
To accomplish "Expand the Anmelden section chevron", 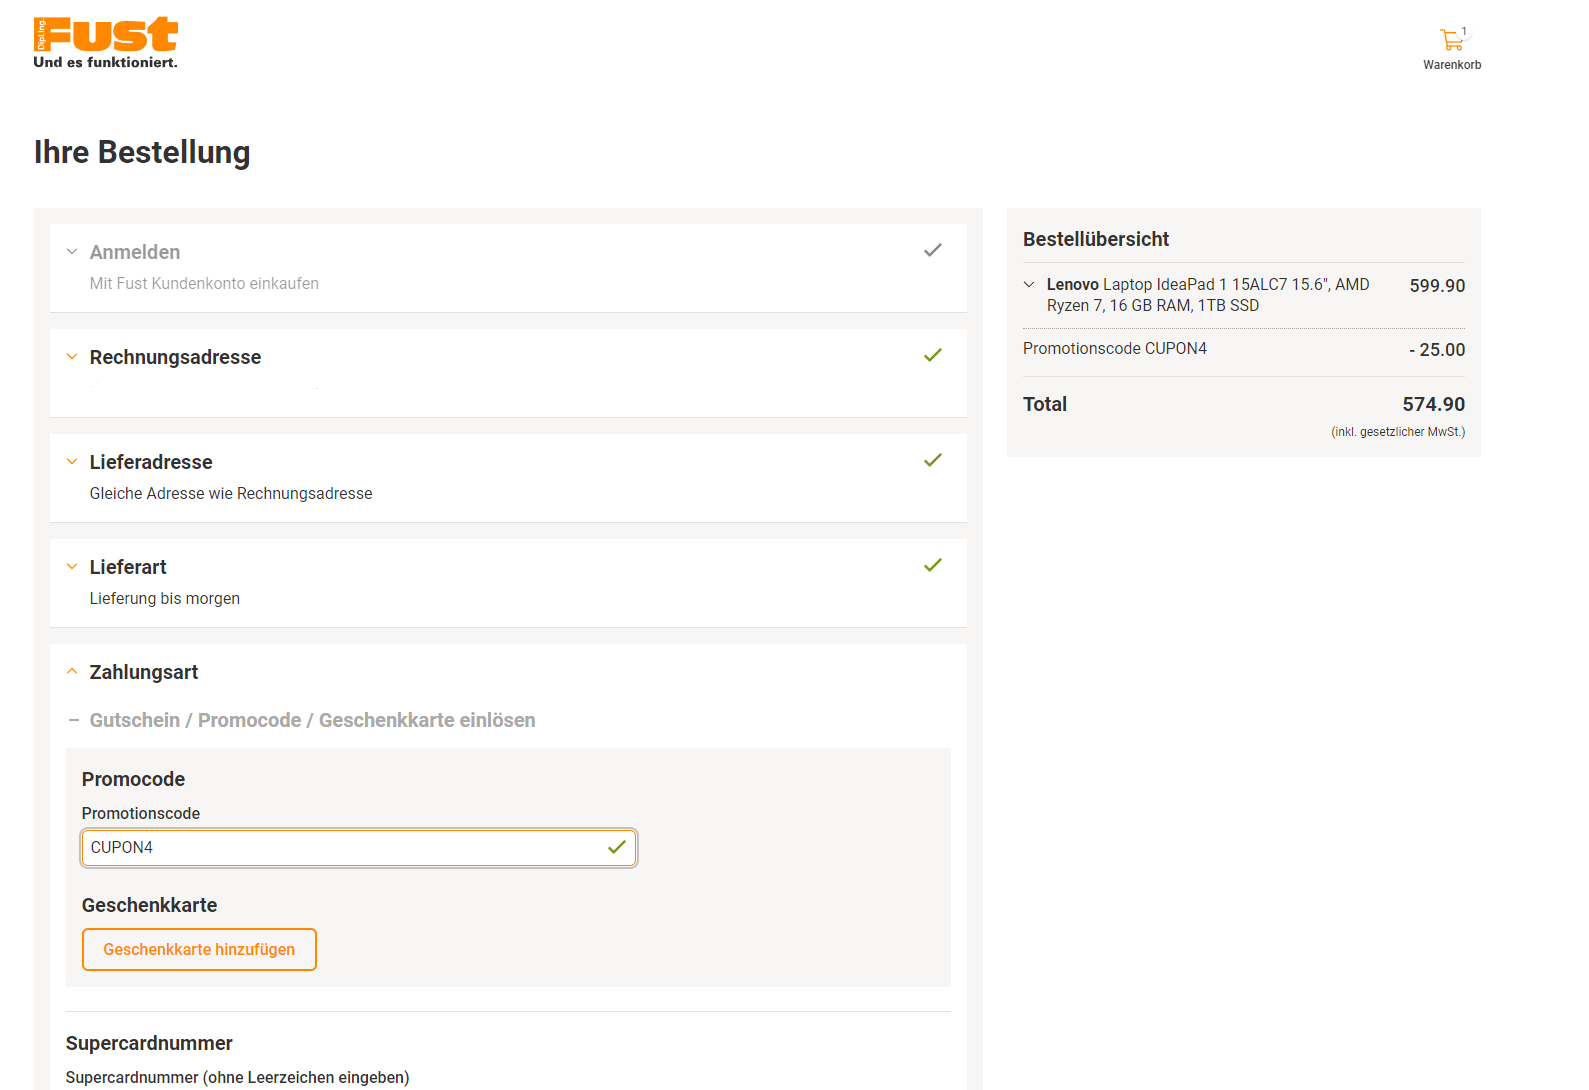I will pyautogui.click(x=72, y=252).
